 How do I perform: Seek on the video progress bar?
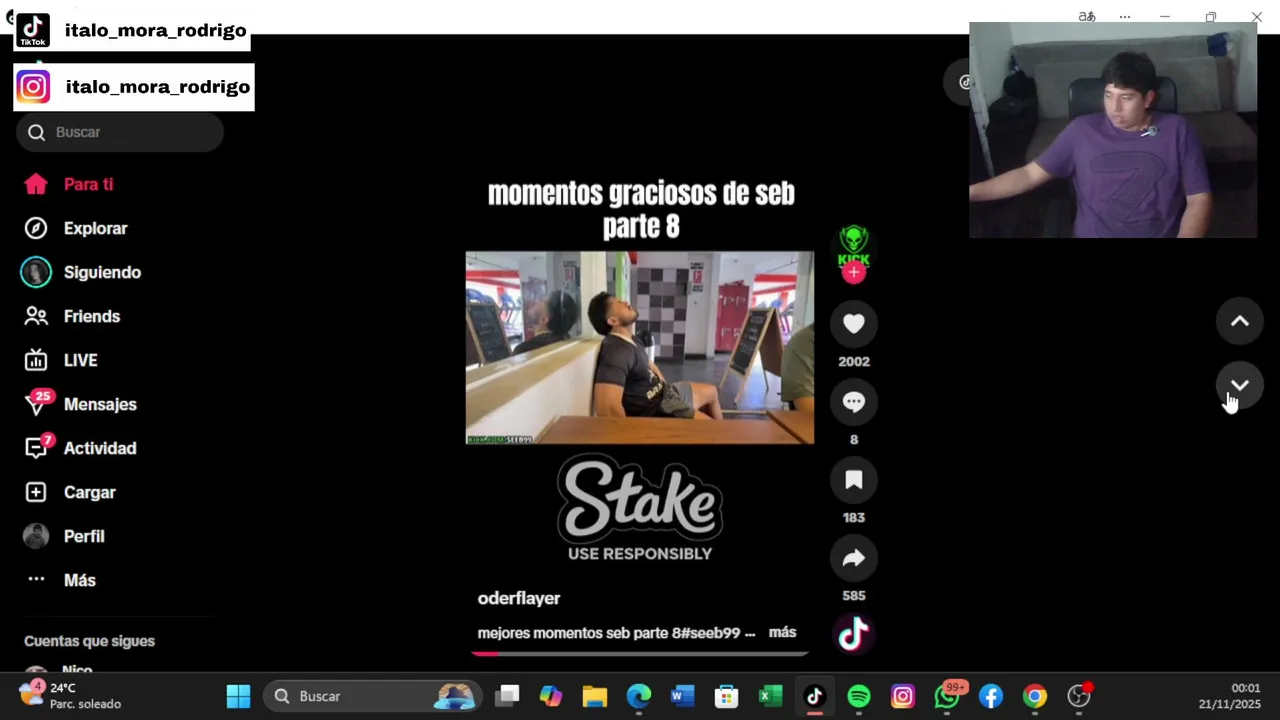pyautogui.click(x=640, y=653)
